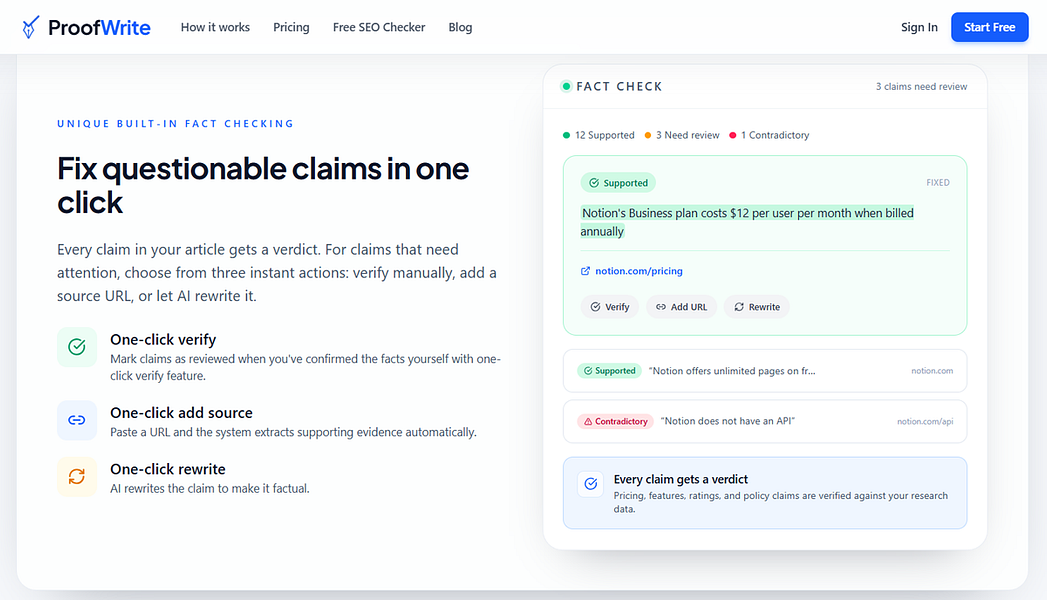The height and width of the screenshot is (600, 1047).
Task: Click the blue link icon beside One-click add source
Action: coord(77,419)
